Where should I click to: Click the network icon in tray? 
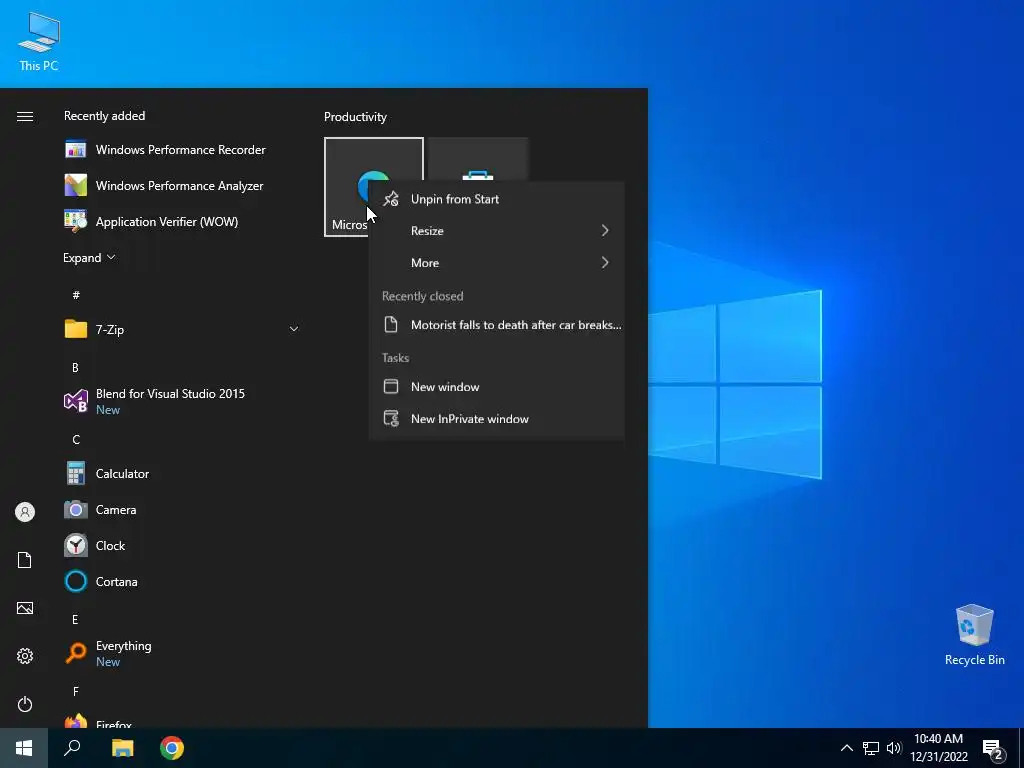pyautogui.click(x=871, y=748)
